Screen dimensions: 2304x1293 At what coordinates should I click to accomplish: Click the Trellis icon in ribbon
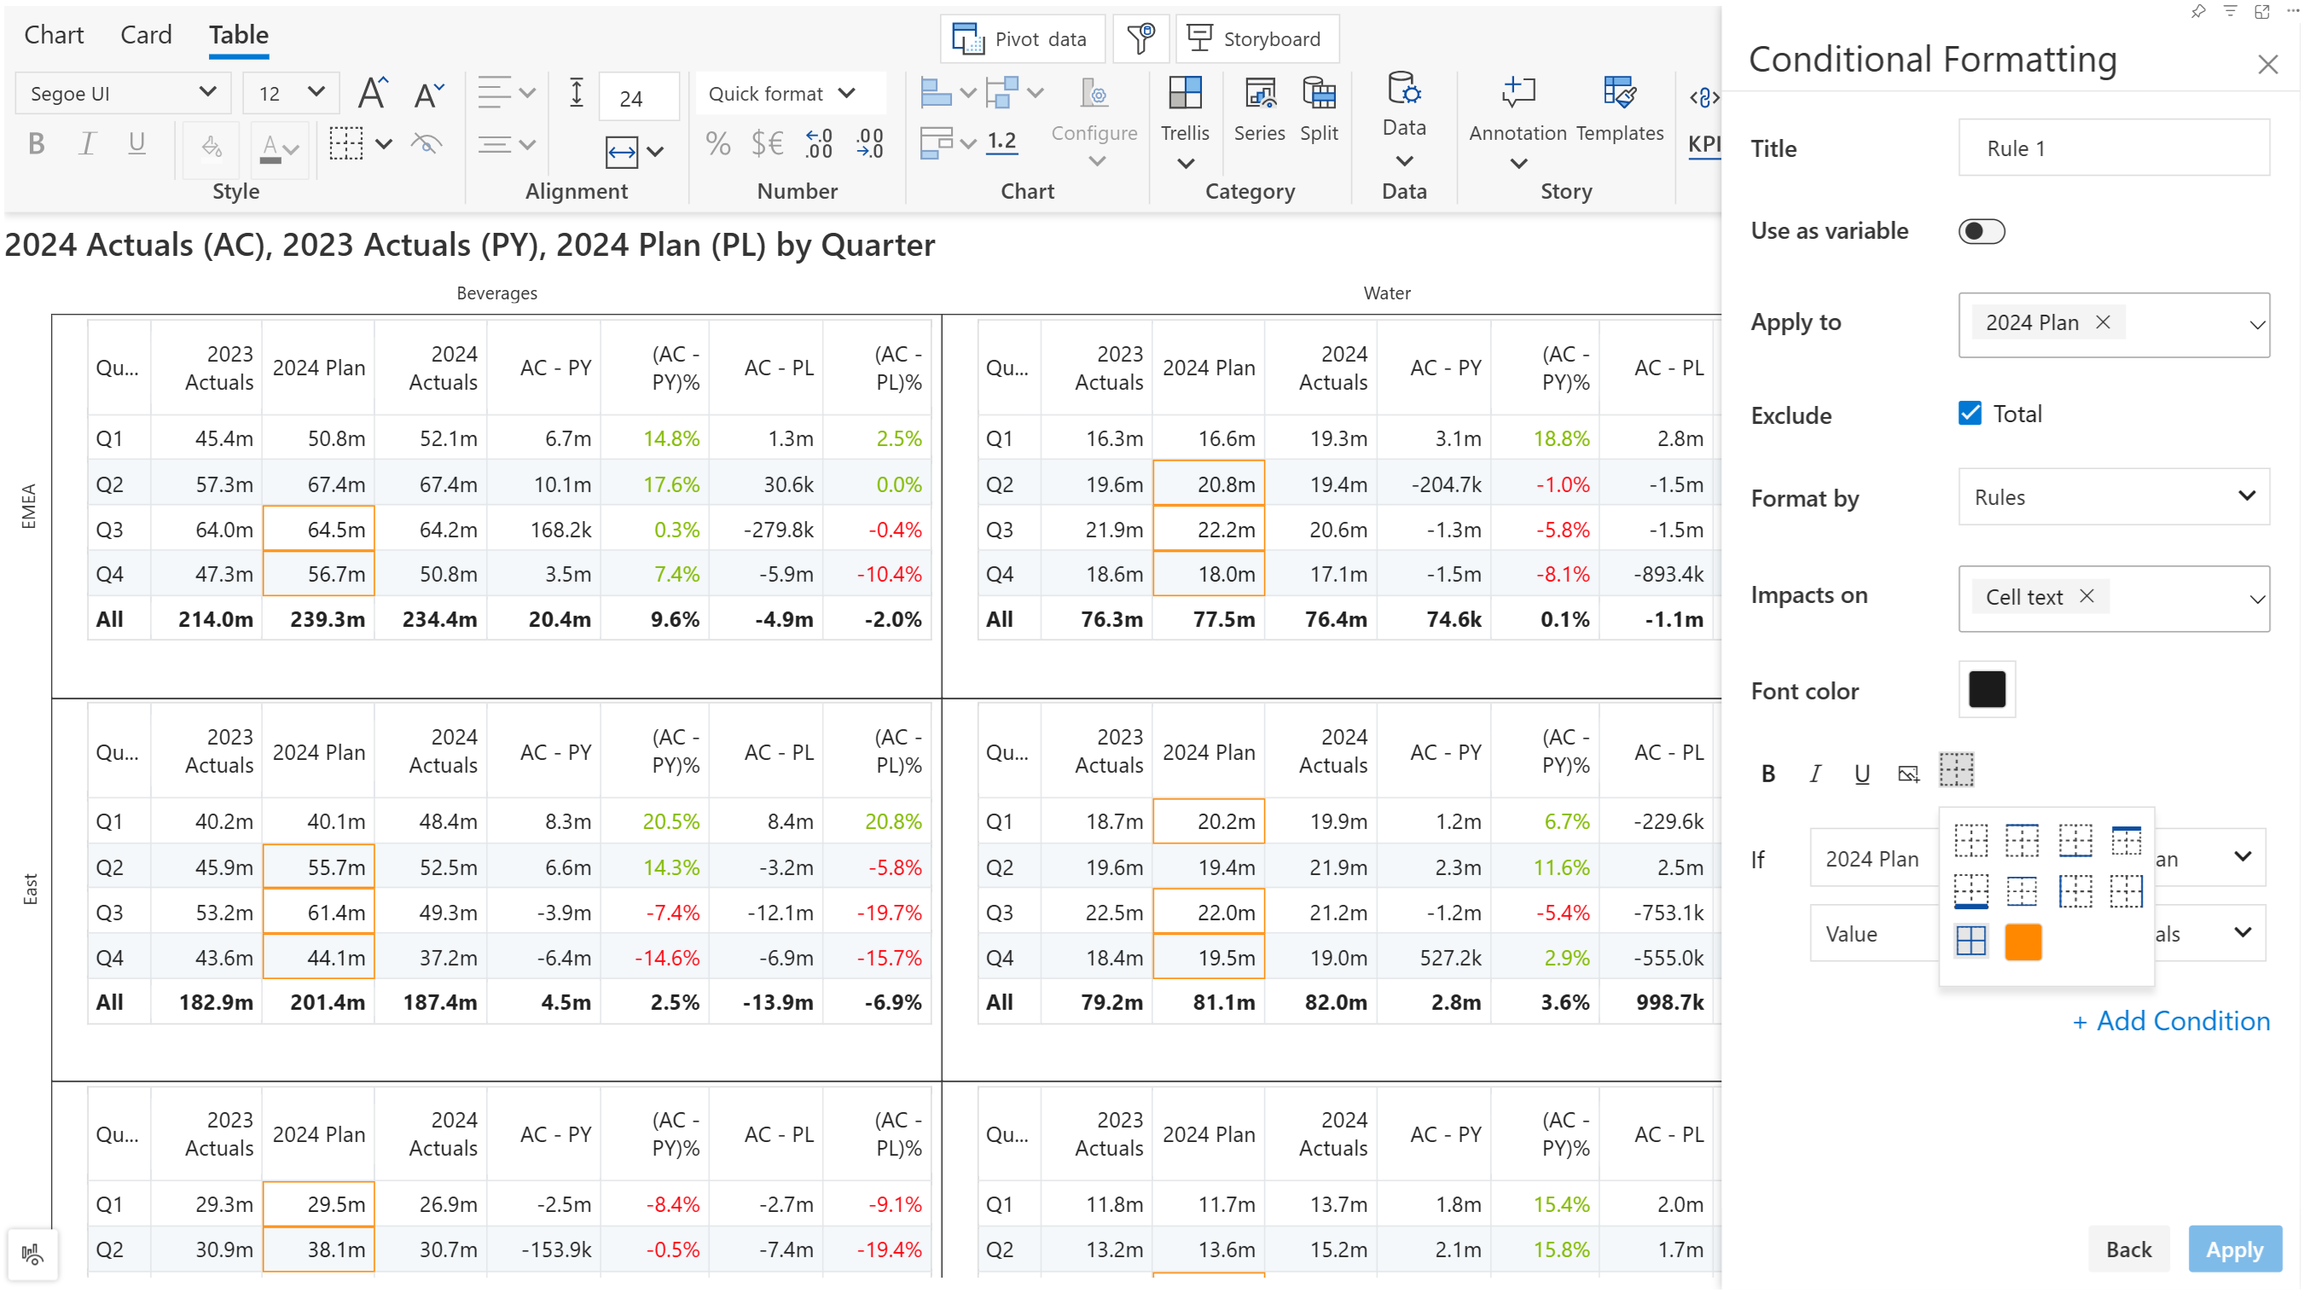click(1185, 94)
